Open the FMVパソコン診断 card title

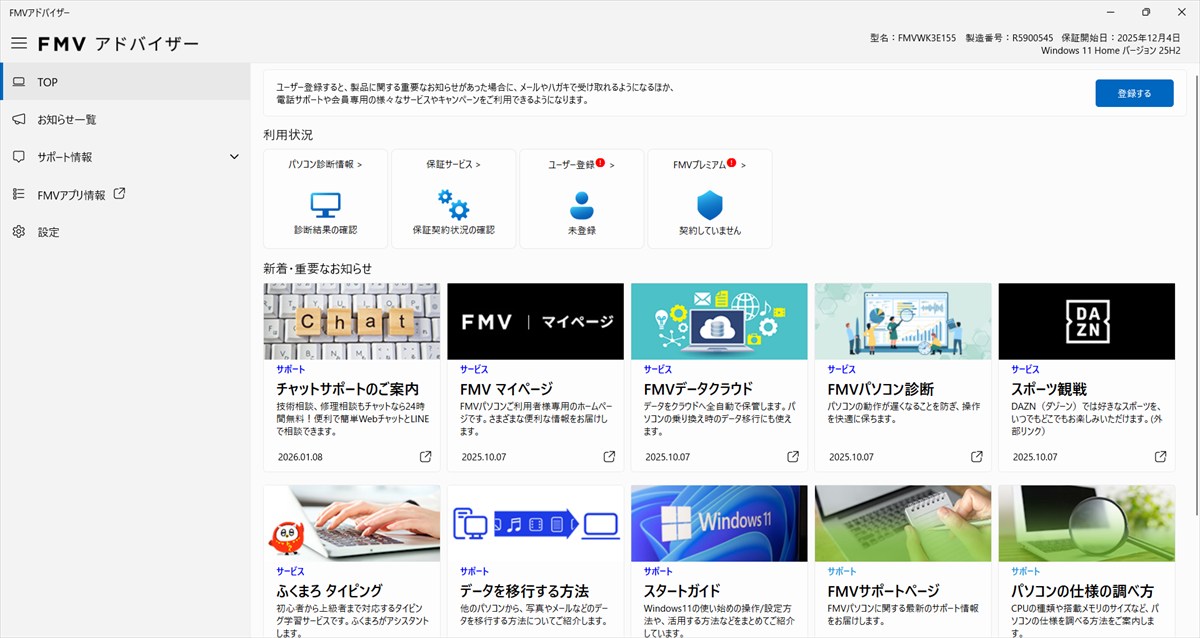coord(881,389)
